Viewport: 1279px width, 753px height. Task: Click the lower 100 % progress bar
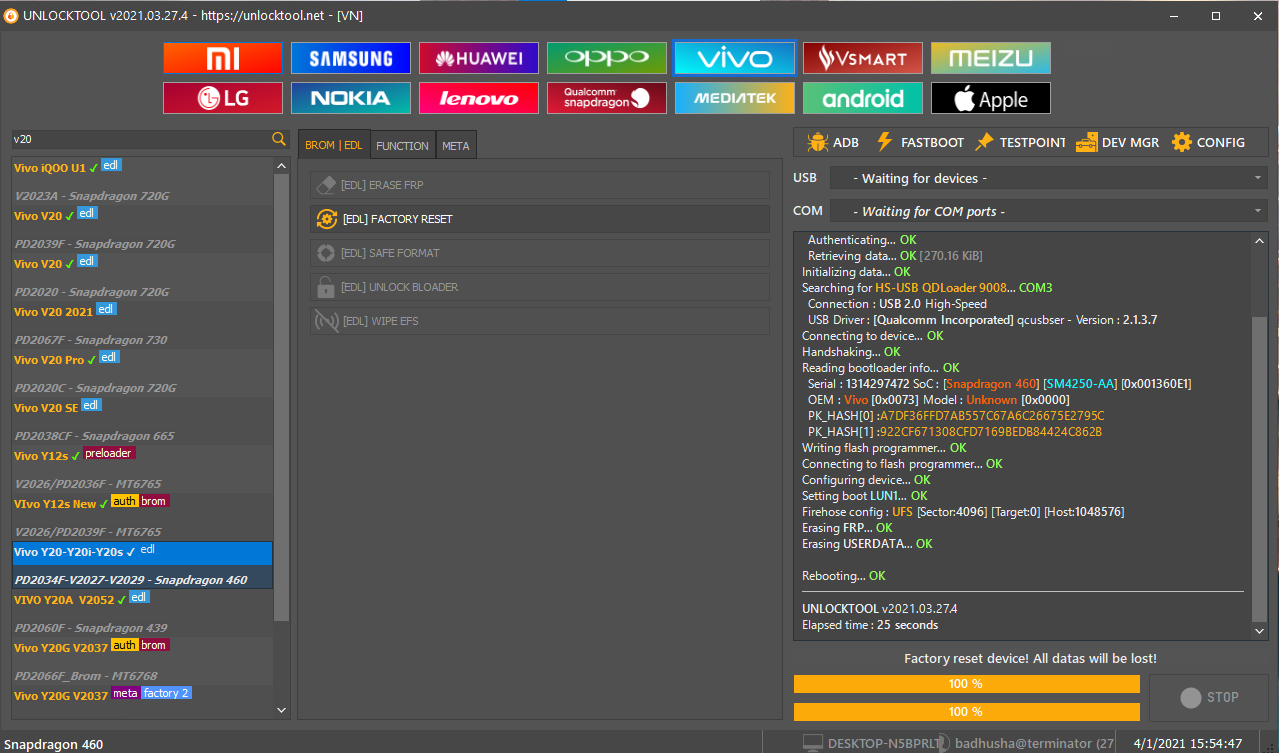click(x=966, y=711)
